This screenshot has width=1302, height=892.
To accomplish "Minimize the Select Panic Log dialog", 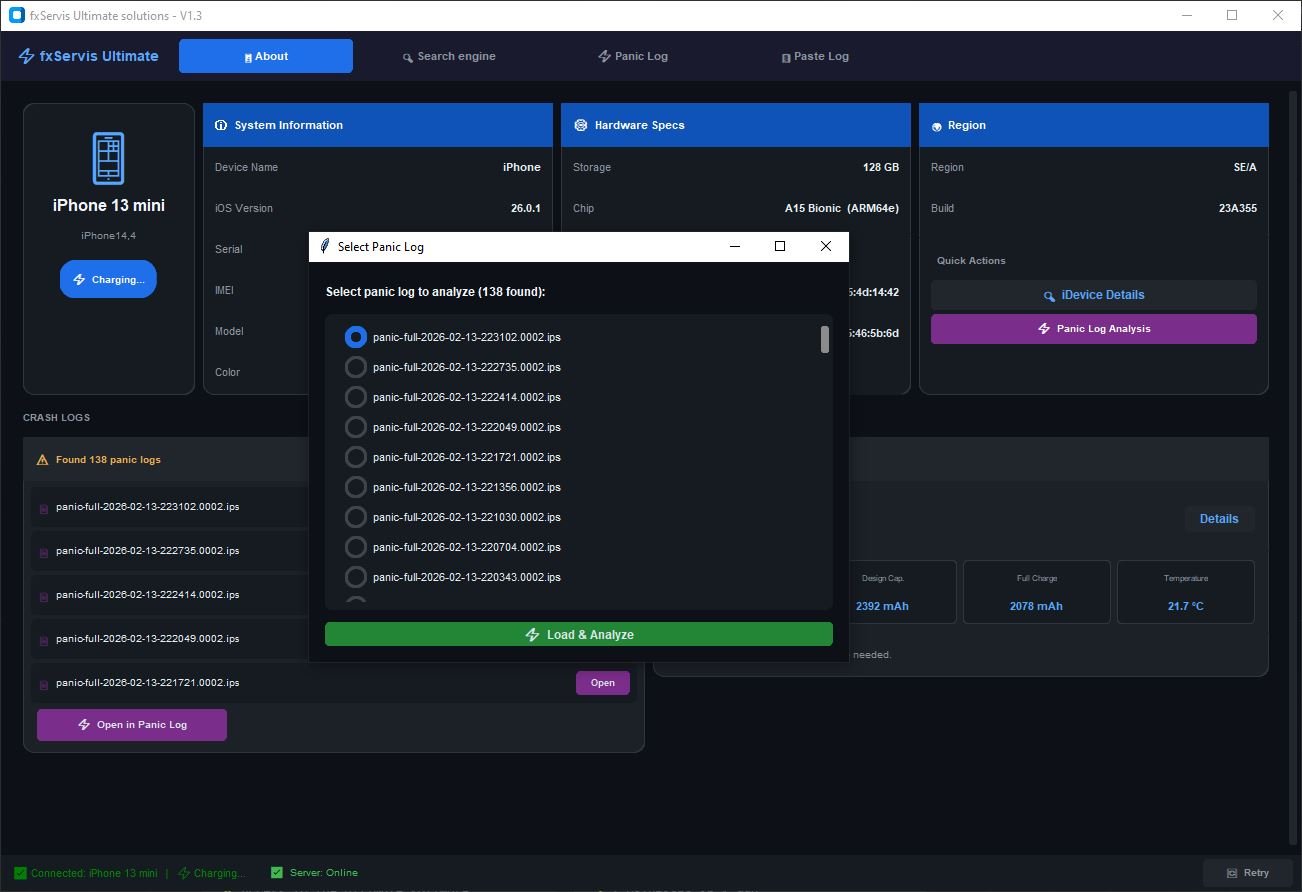I will (735, 246).
